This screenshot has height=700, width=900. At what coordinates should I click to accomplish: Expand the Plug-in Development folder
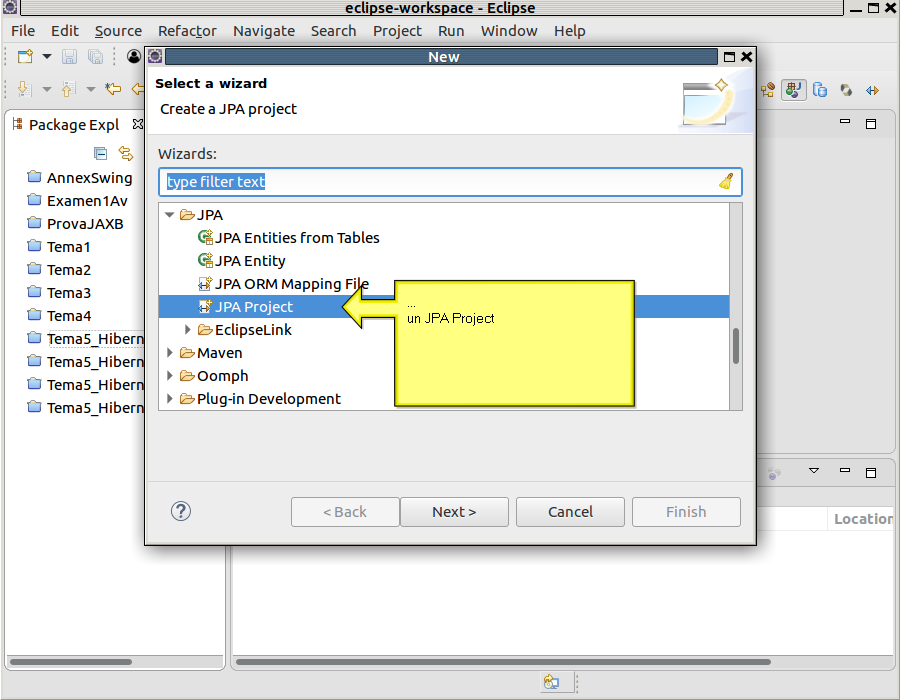coord(169,398)
